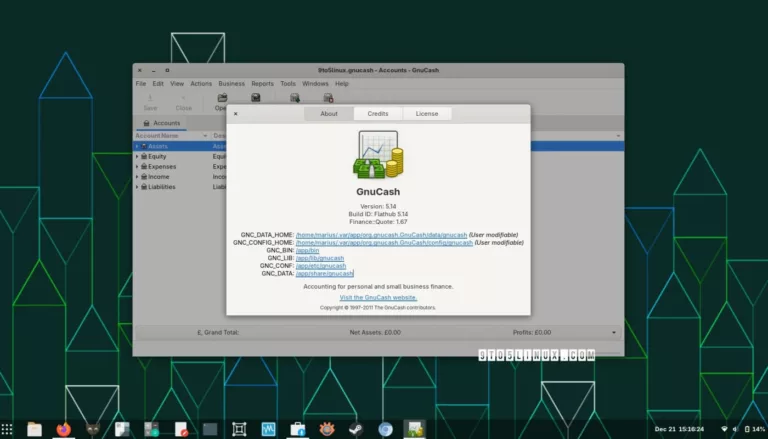This screenshot has height=439, width=768.
Task: Expand the Income account tree row
Action: click(x=137, y=176)
